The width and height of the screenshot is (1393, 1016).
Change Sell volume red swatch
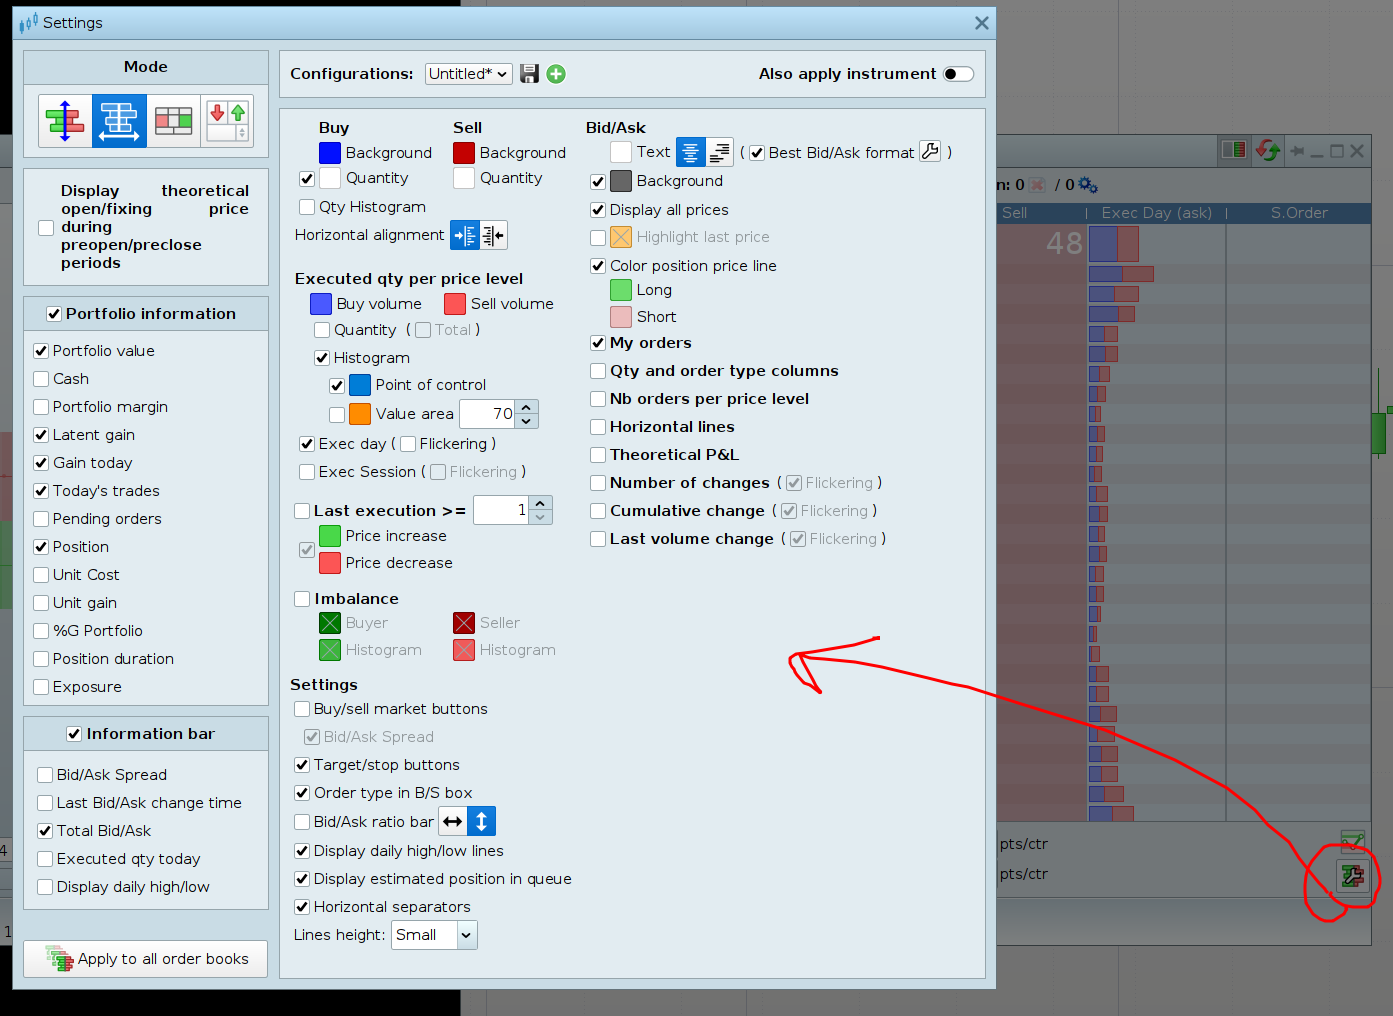click(x=455, y=304)
